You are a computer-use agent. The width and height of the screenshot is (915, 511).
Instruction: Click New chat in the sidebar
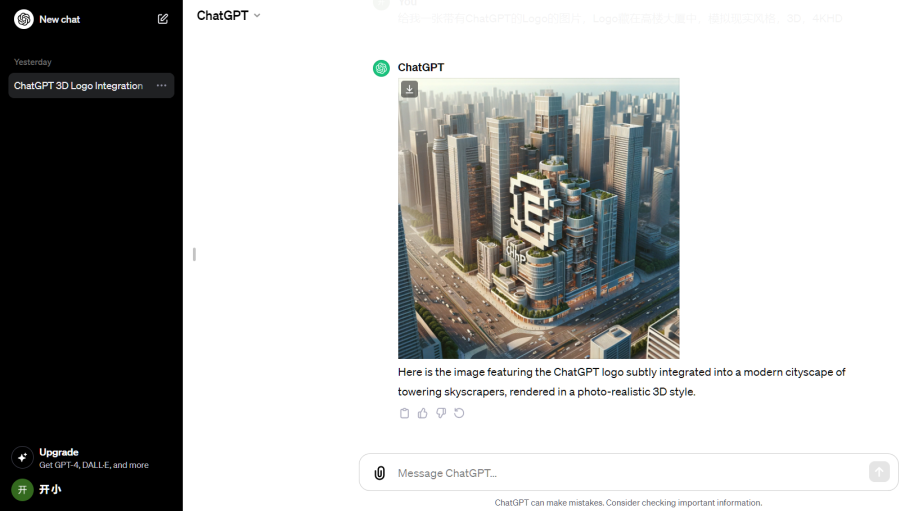(x=60, y=19)
